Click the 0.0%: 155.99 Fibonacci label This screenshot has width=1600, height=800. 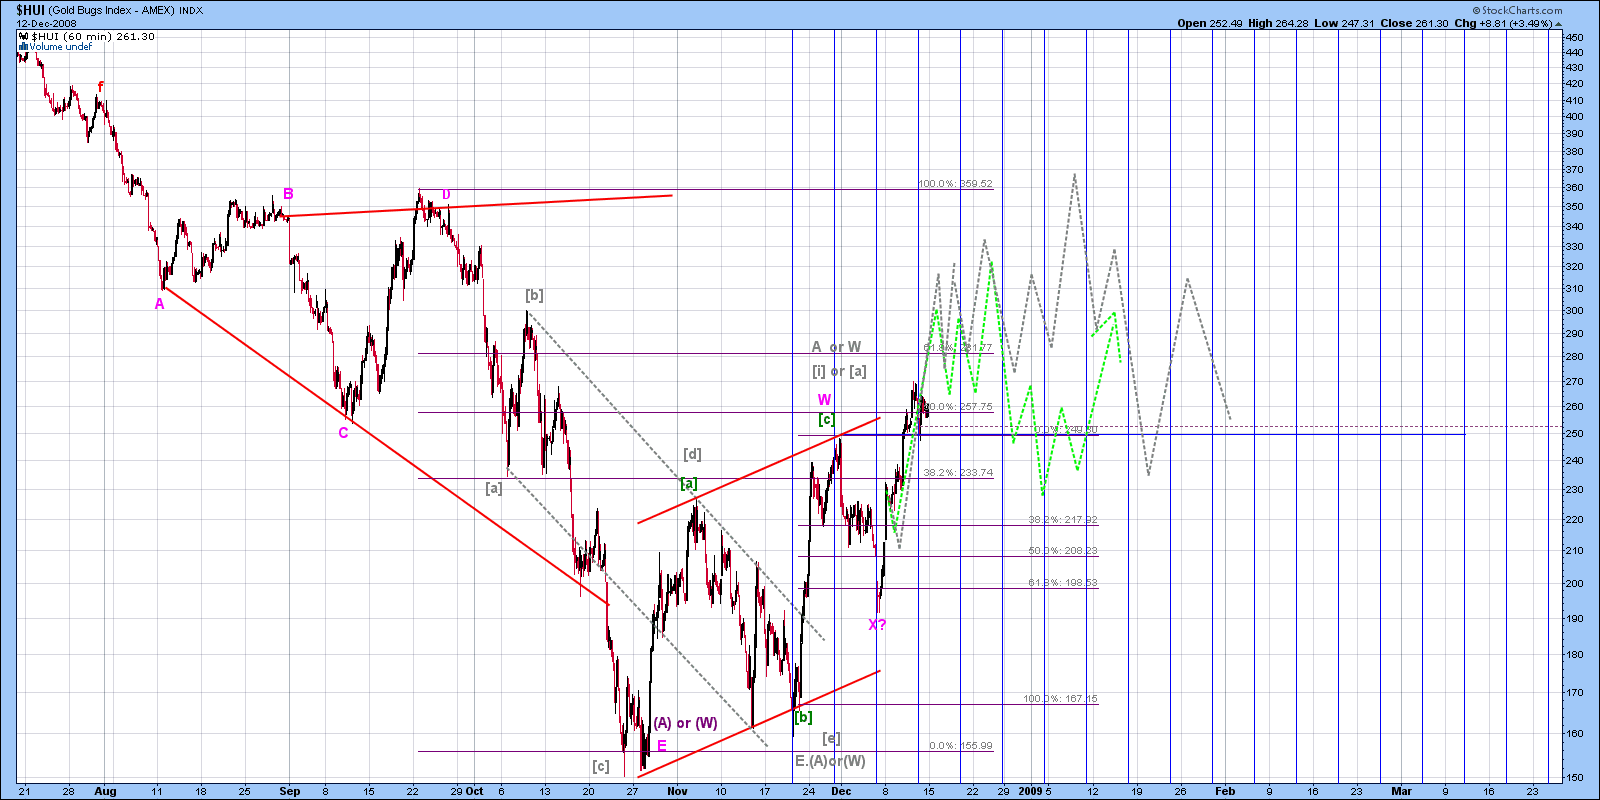[961, 746]
